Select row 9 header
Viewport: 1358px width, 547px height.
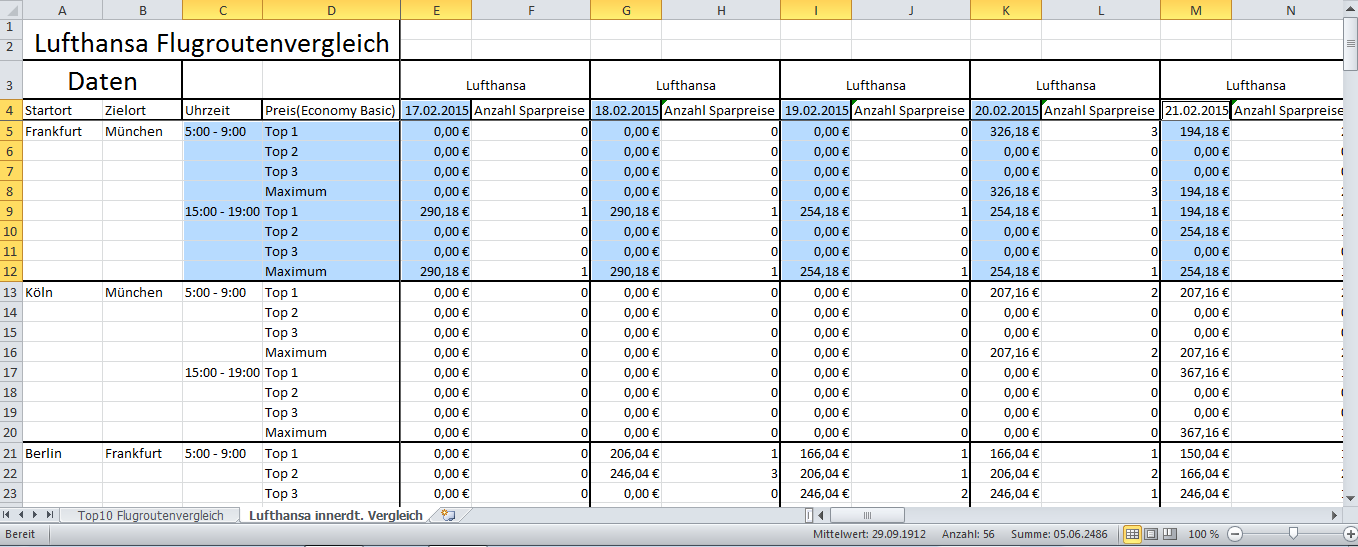click(11, 211)
